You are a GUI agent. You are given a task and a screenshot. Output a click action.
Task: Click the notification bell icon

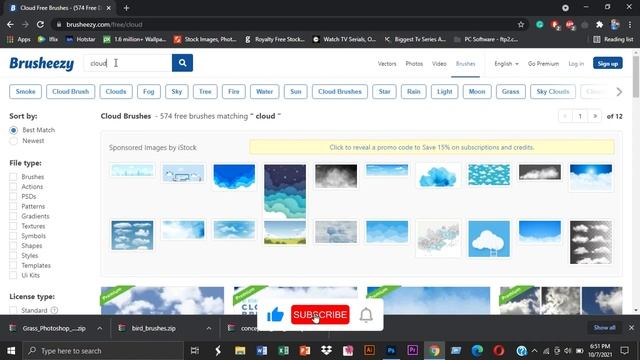pos(366,315)
